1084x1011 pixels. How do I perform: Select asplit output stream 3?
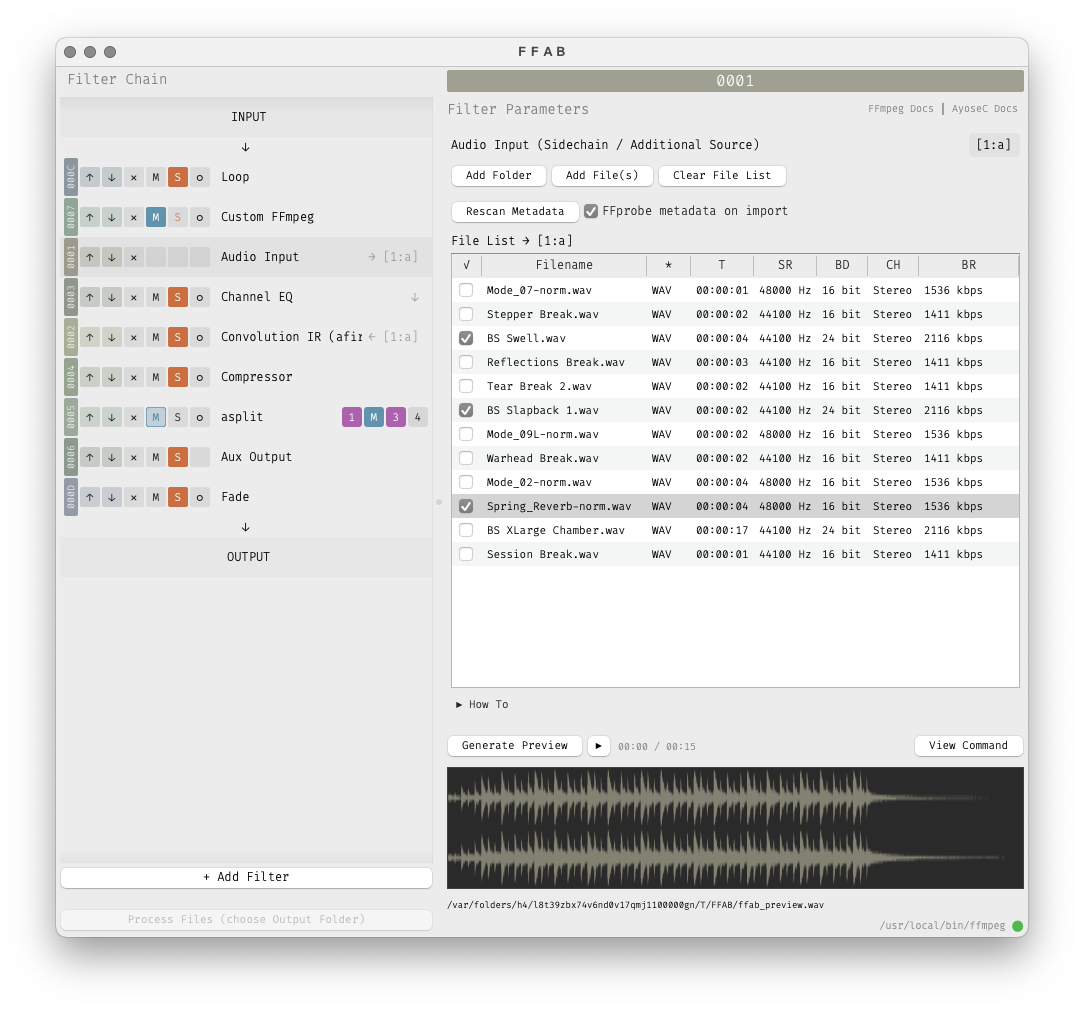[396, 417]
